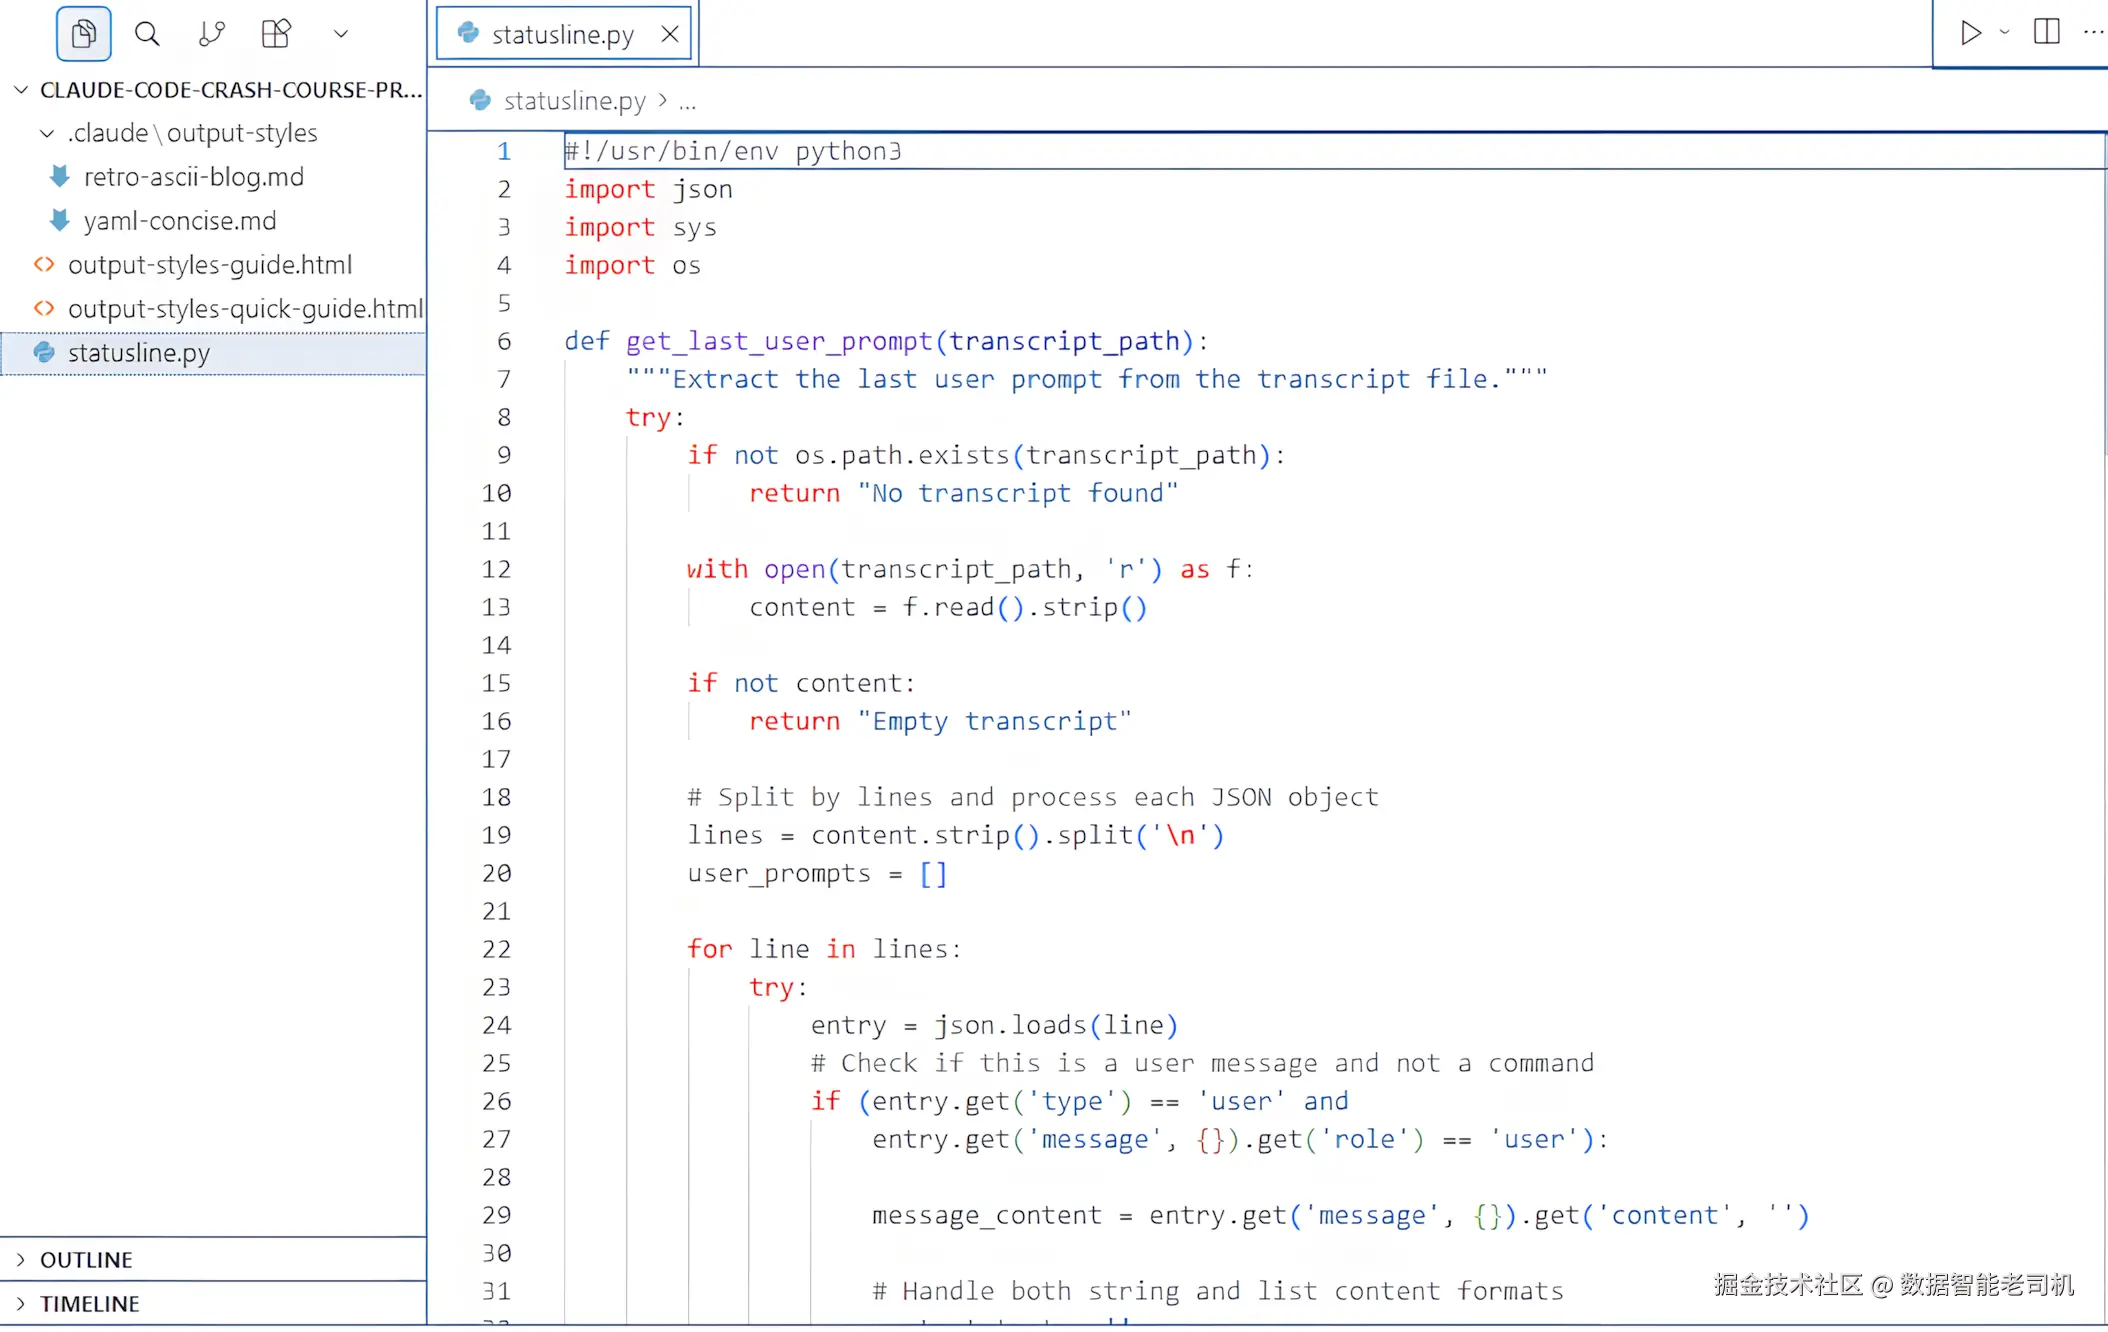Open the Extensions view icon
This screenshot has height=1332, width=2108.
coord(275,34)
